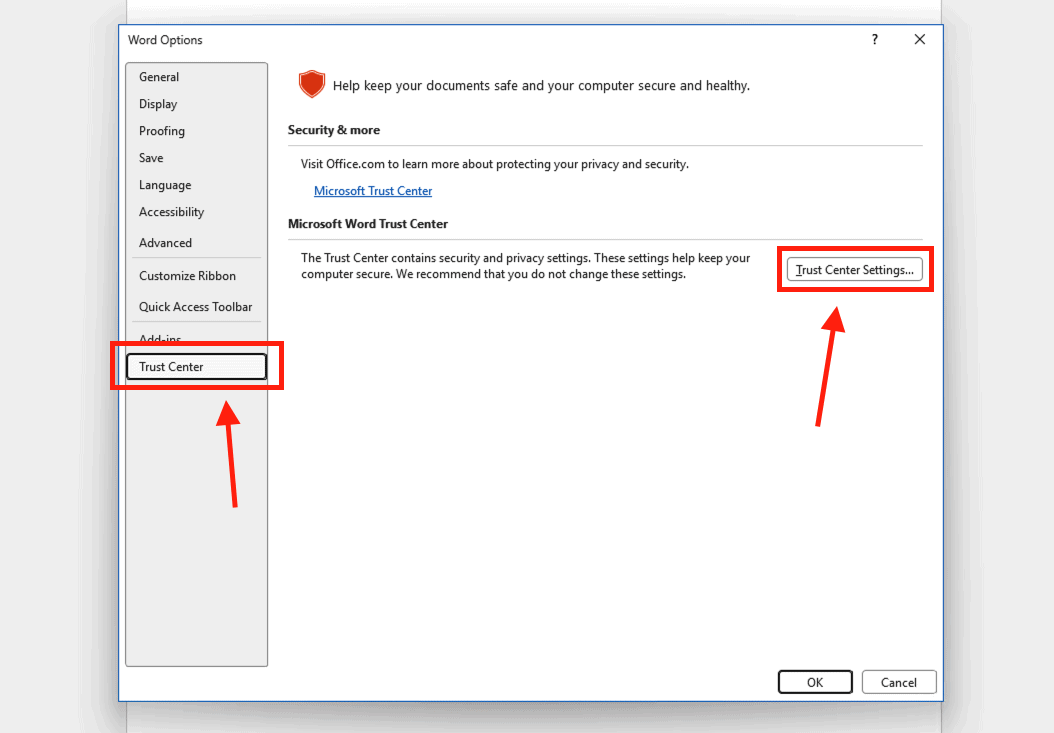Viewport: 1054px width, 733px height.
Task: Click the Trust Center Settings button
Action: coord(854,270)
